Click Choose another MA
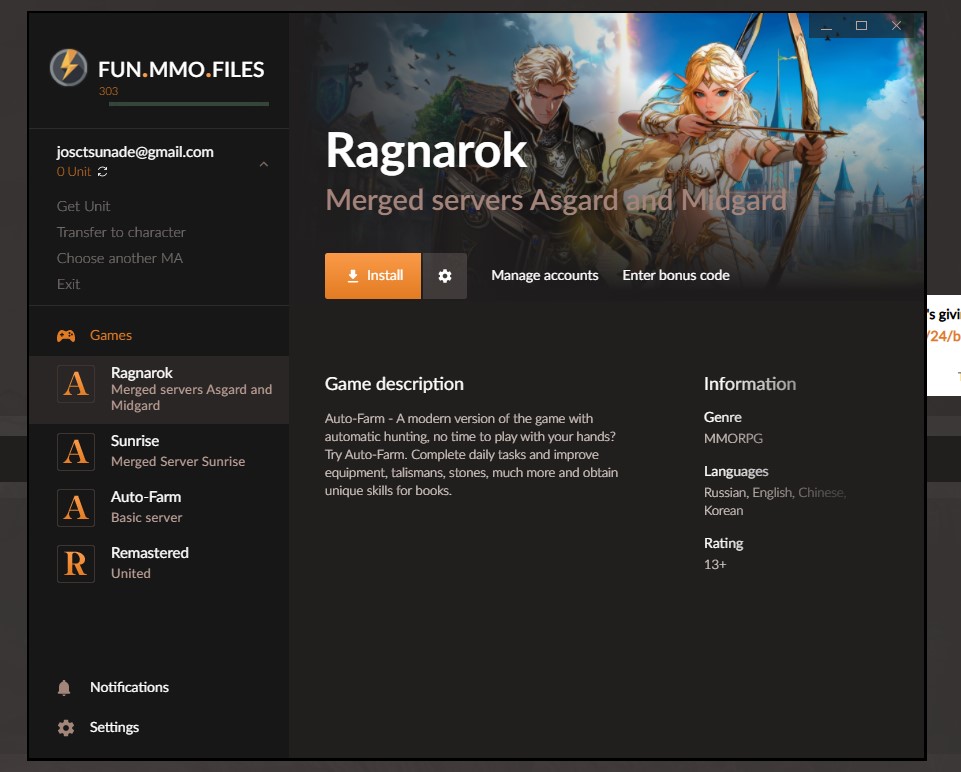The height and width of the screenshot is (772, 961). 120,258
